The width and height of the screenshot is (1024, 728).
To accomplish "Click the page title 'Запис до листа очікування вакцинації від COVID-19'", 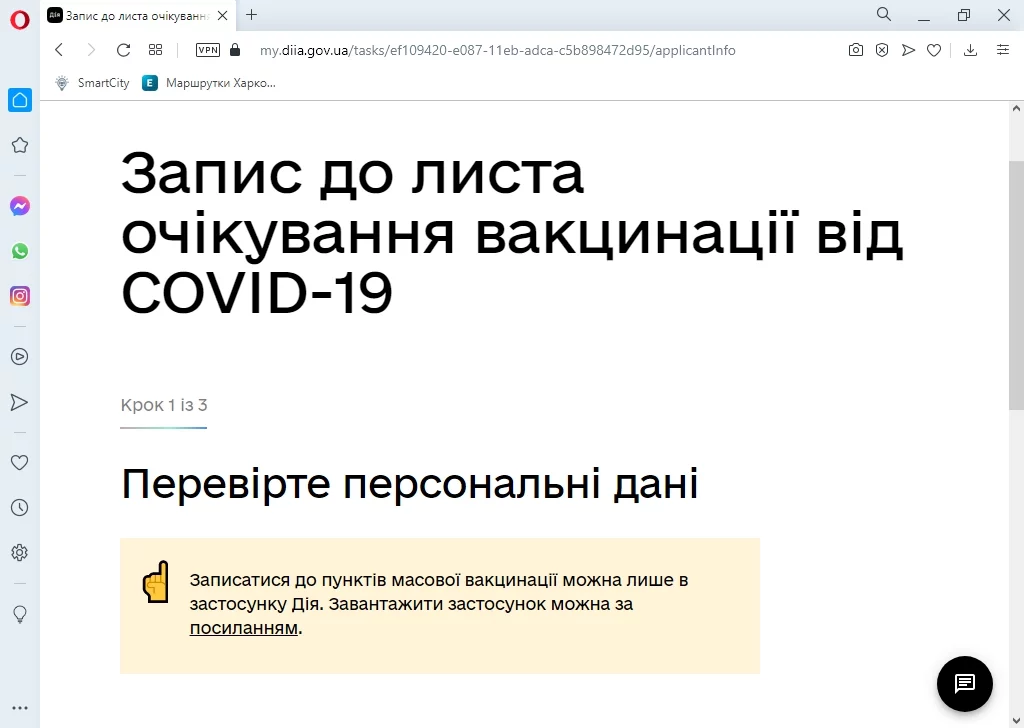I will pos(512,233).
